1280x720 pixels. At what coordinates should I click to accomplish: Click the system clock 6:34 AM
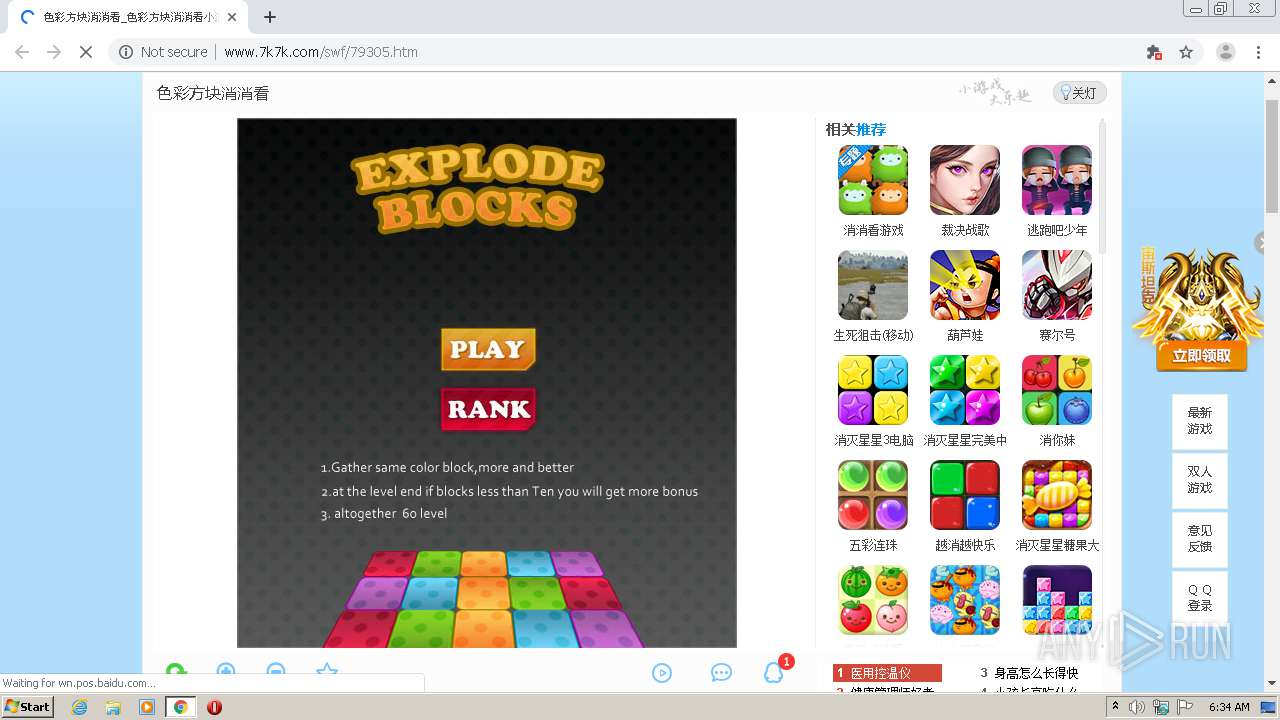pyautogui.click(x=1229, y=707)
